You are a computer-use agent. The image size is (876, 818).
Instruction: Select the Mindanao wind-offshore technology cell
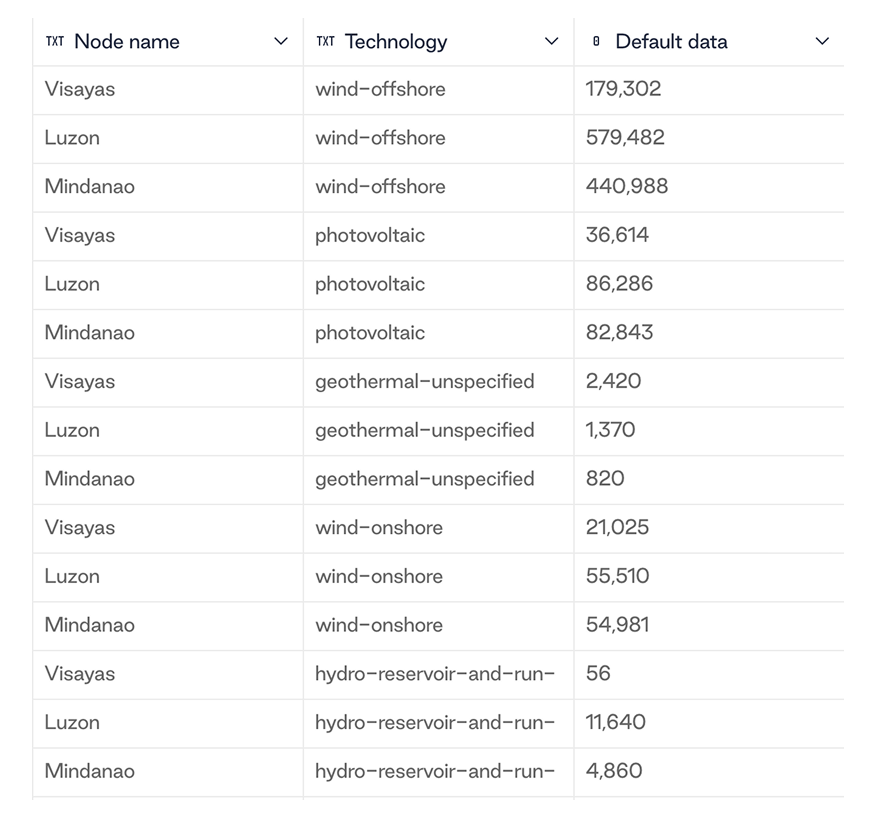[439, 187]
